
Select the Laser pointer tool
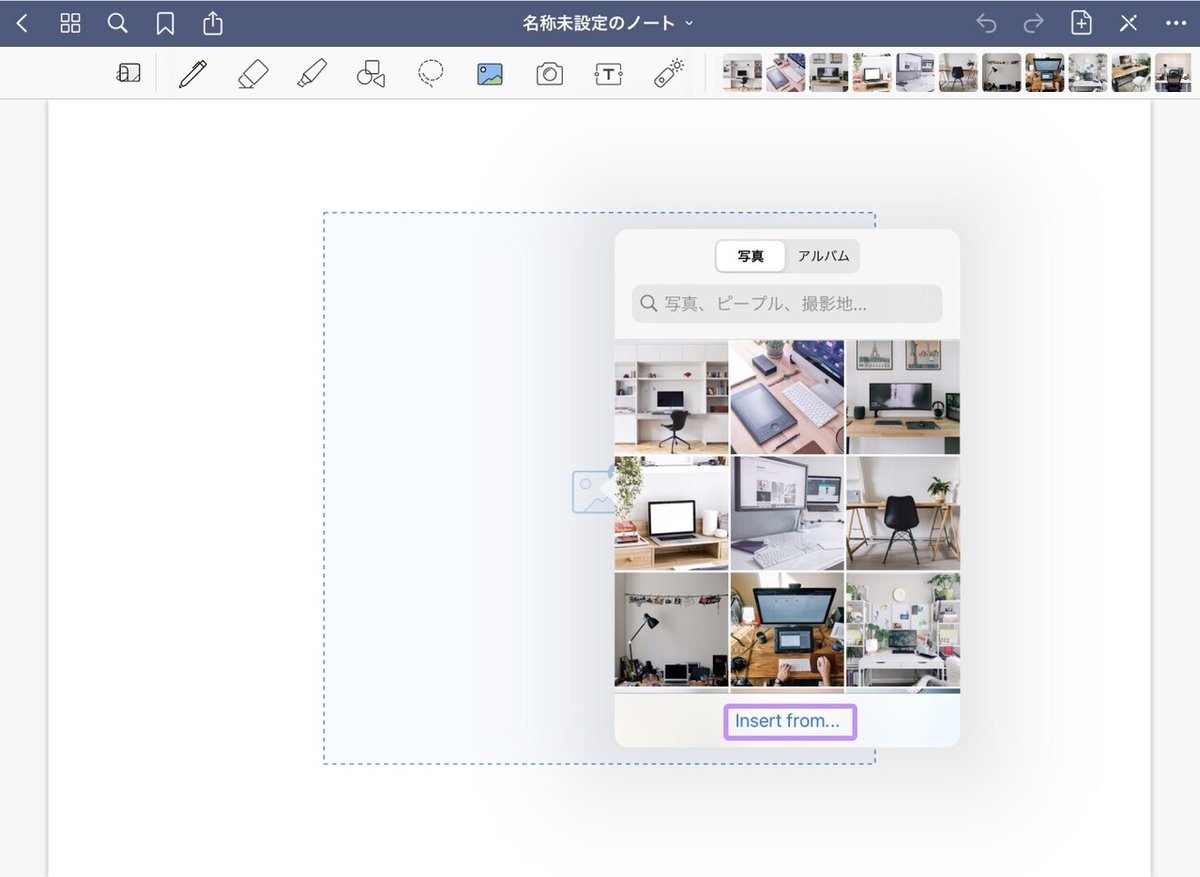click(669, 73)
